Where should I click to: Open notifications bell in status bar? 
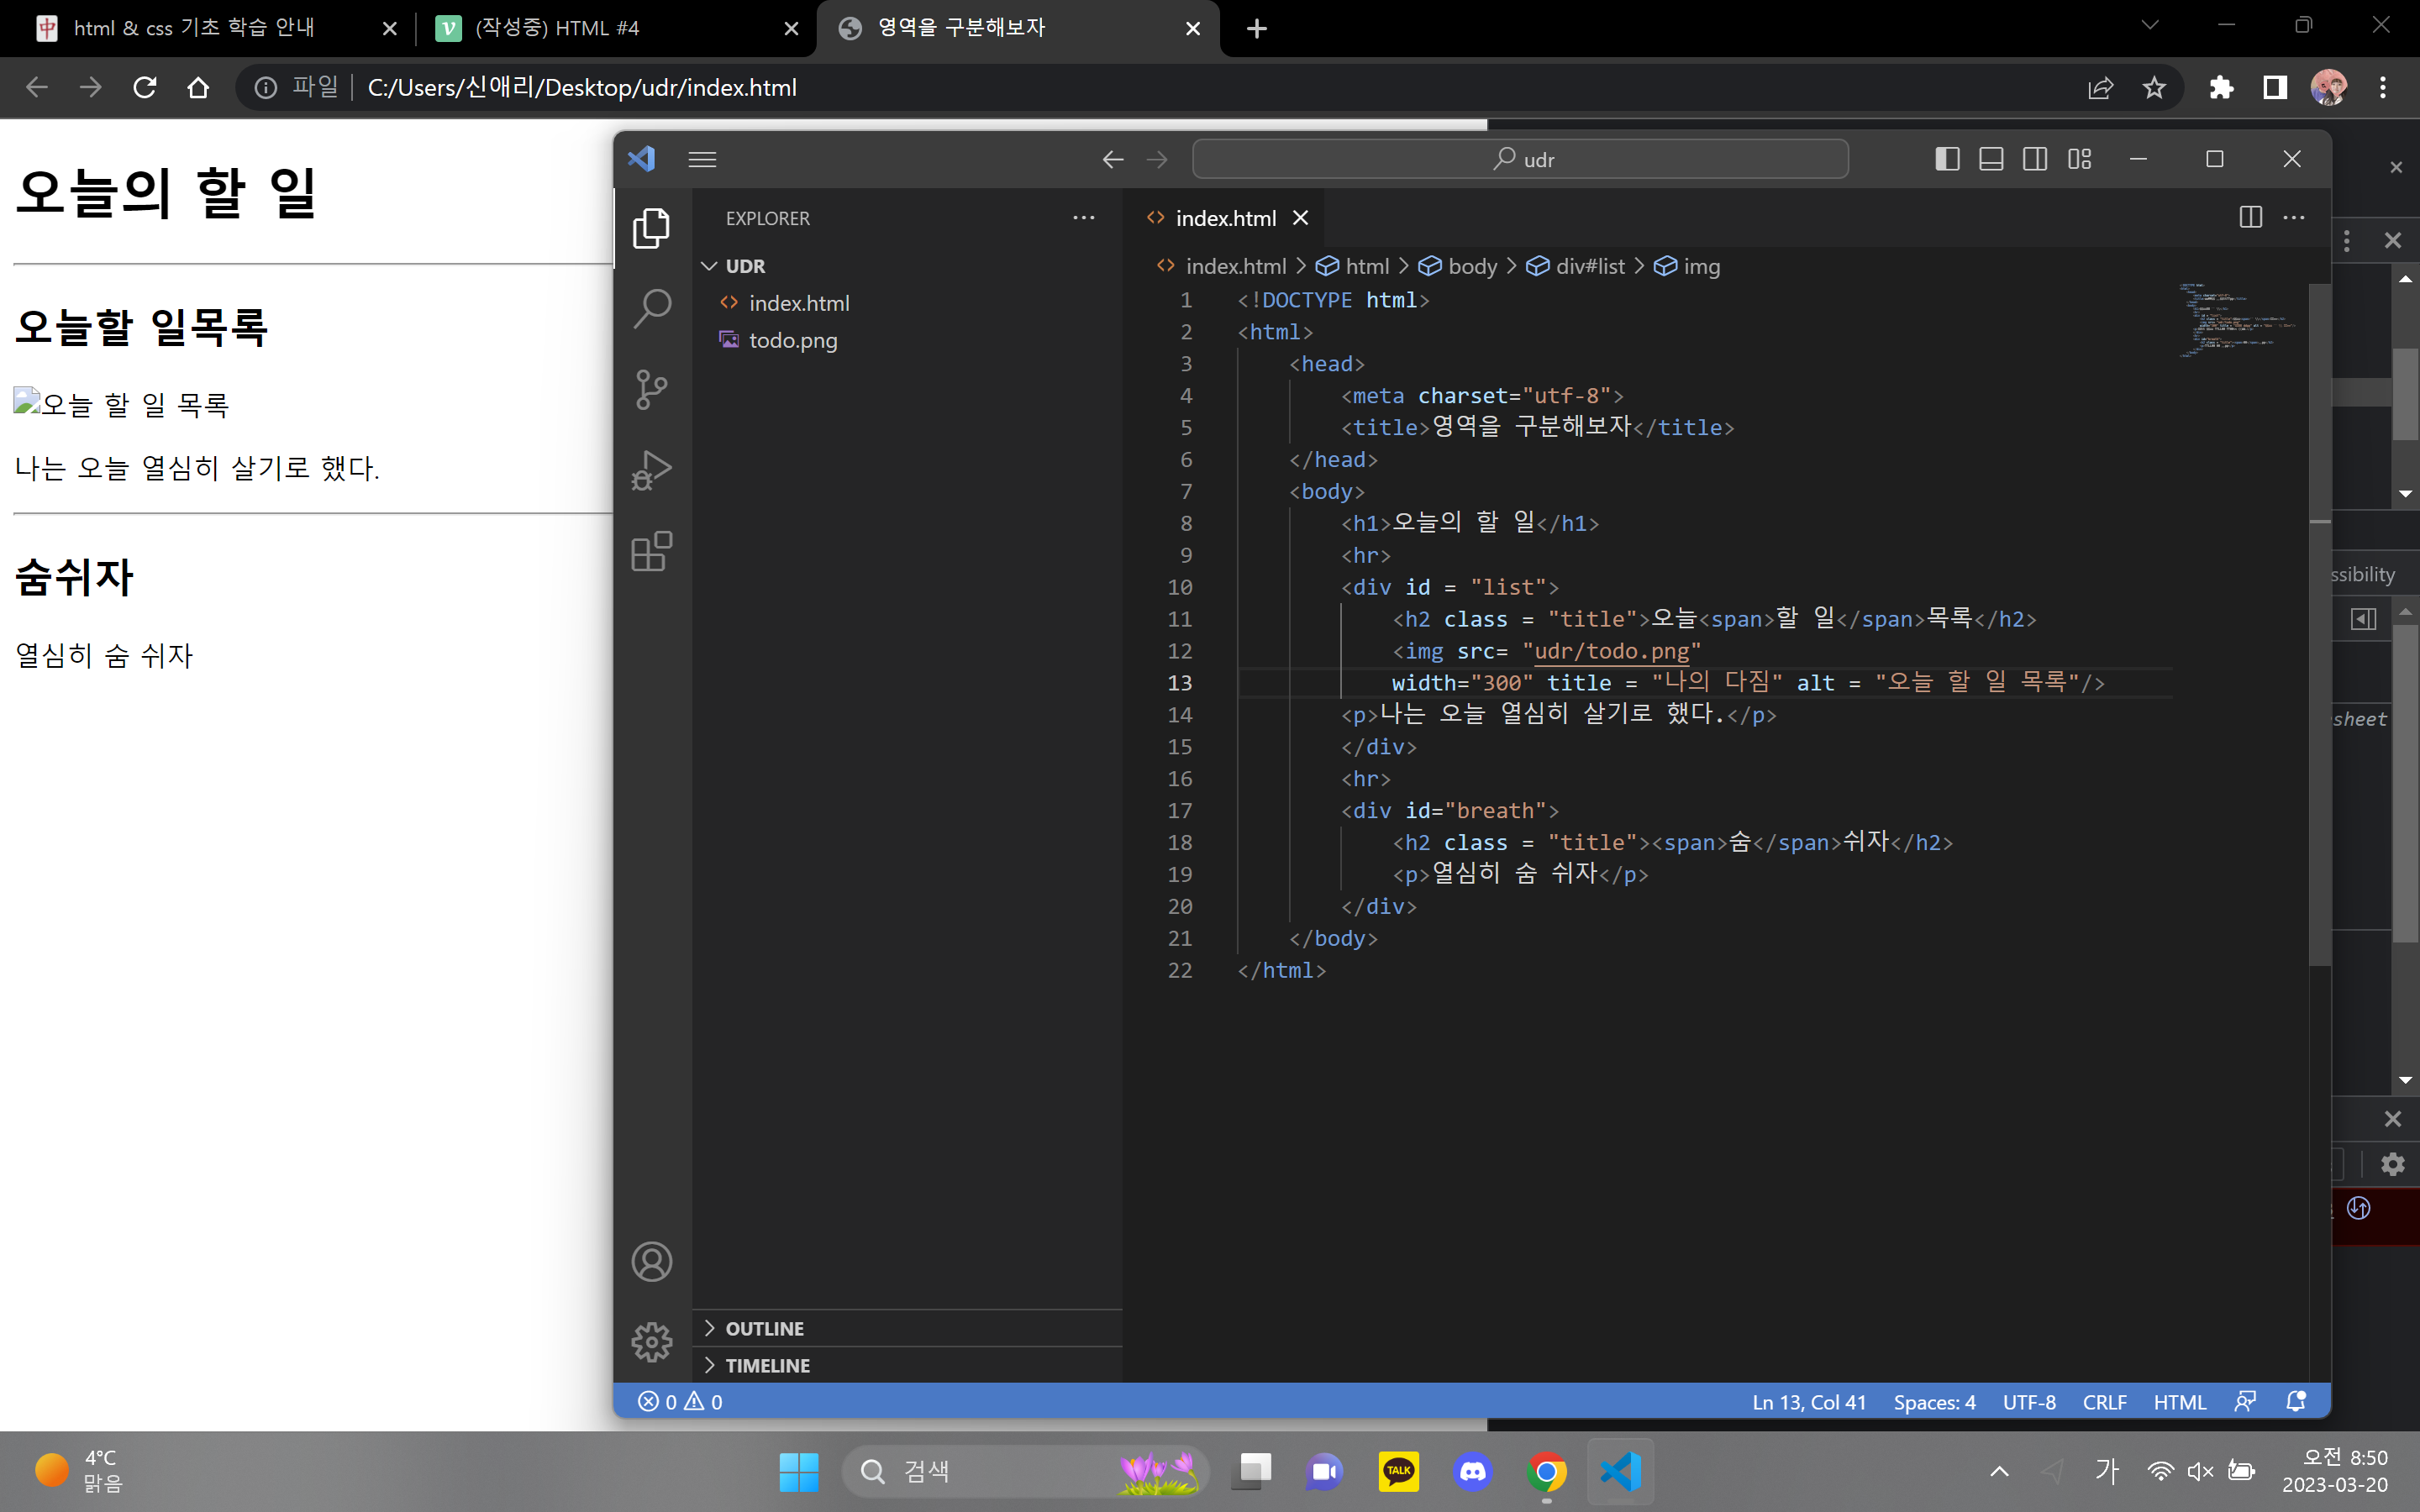click(x=2296, y=1402)
